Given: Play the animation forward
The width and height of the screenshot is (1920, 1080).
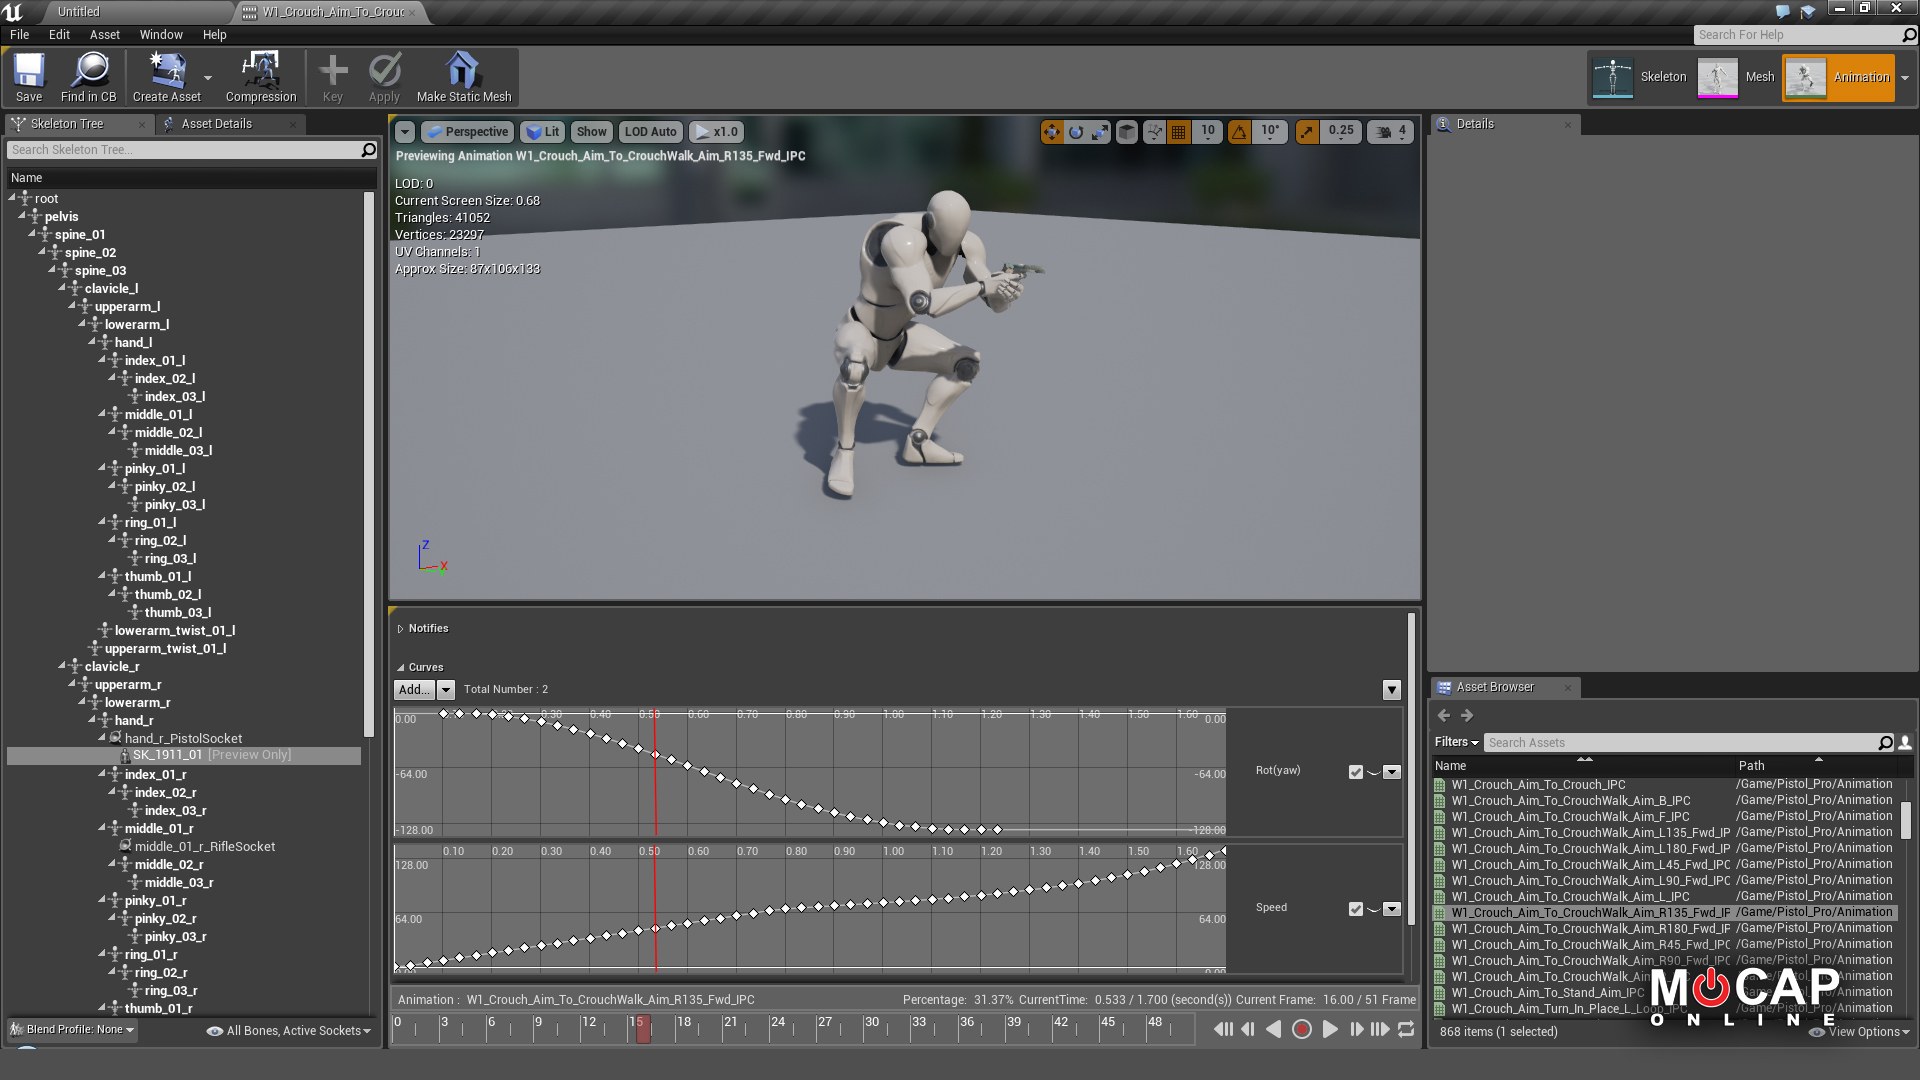Looking at the screenshot, I should click(x=1329, y=1029).
